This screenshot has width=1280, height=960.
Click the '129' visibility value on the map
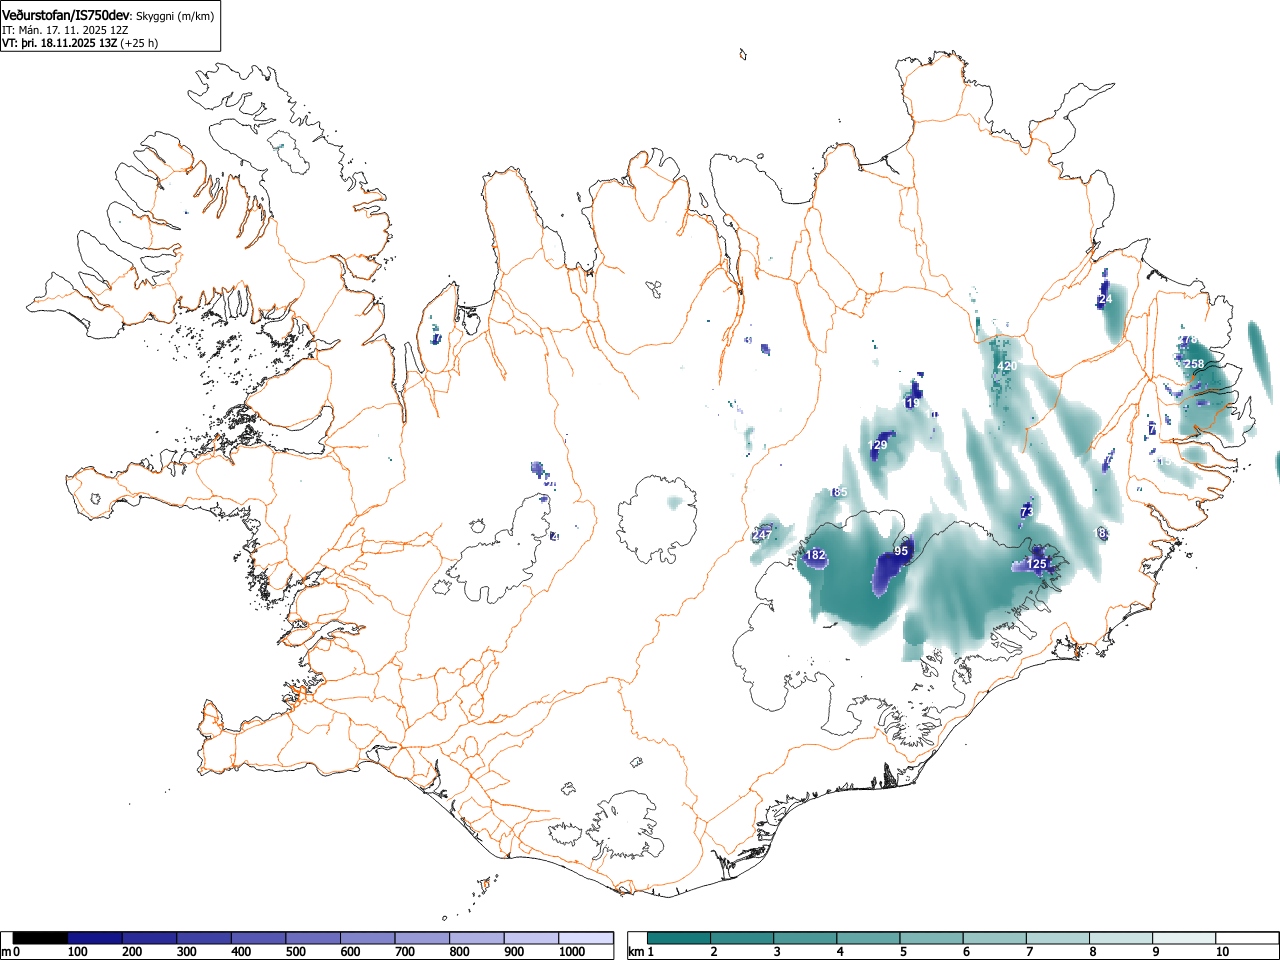click(878, 445)
